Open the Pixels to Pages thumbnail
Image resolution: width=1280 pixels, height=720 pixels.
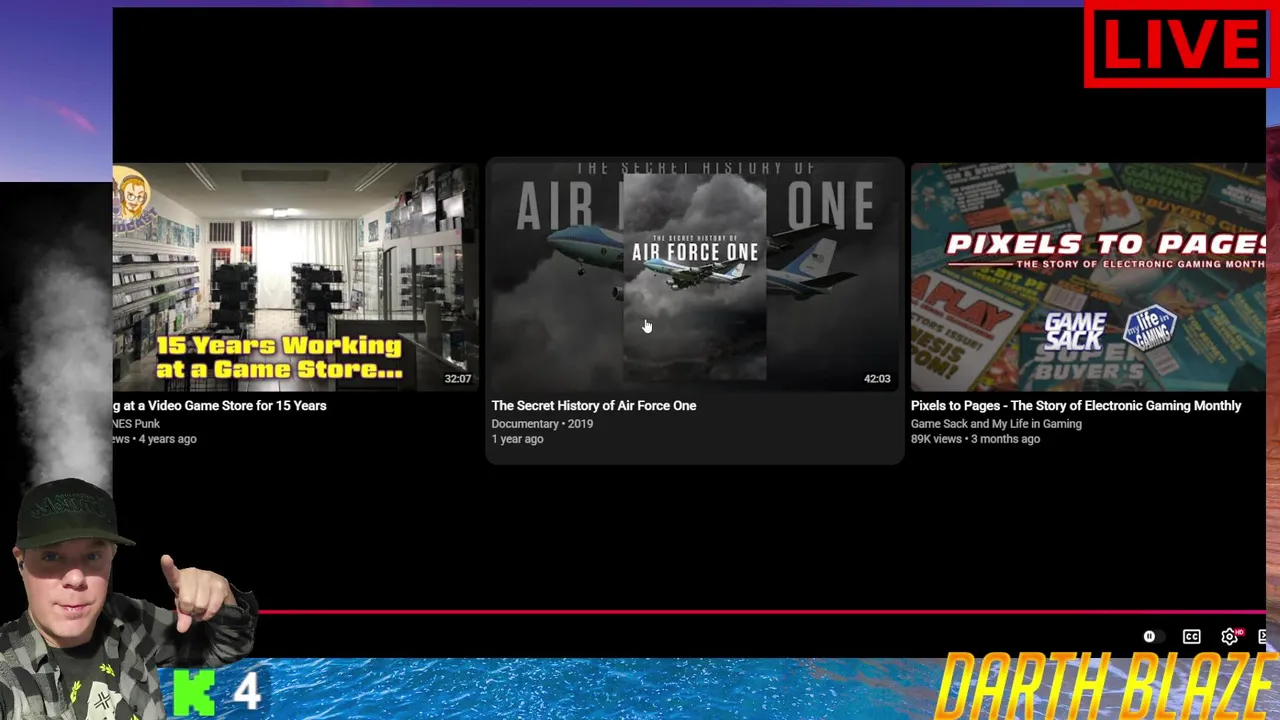pyautogui.click(x=1088, y=277)
